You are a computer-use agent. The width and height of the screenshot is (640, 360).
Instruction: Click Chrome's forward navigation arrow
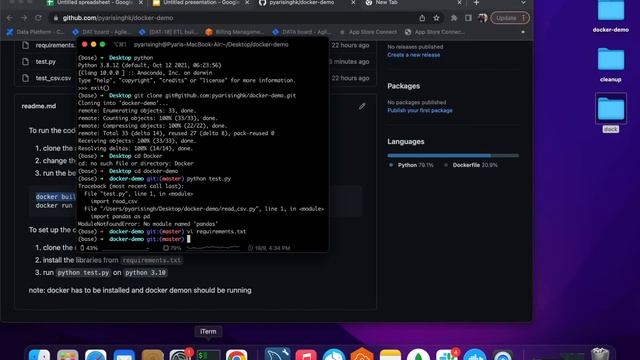24,18
